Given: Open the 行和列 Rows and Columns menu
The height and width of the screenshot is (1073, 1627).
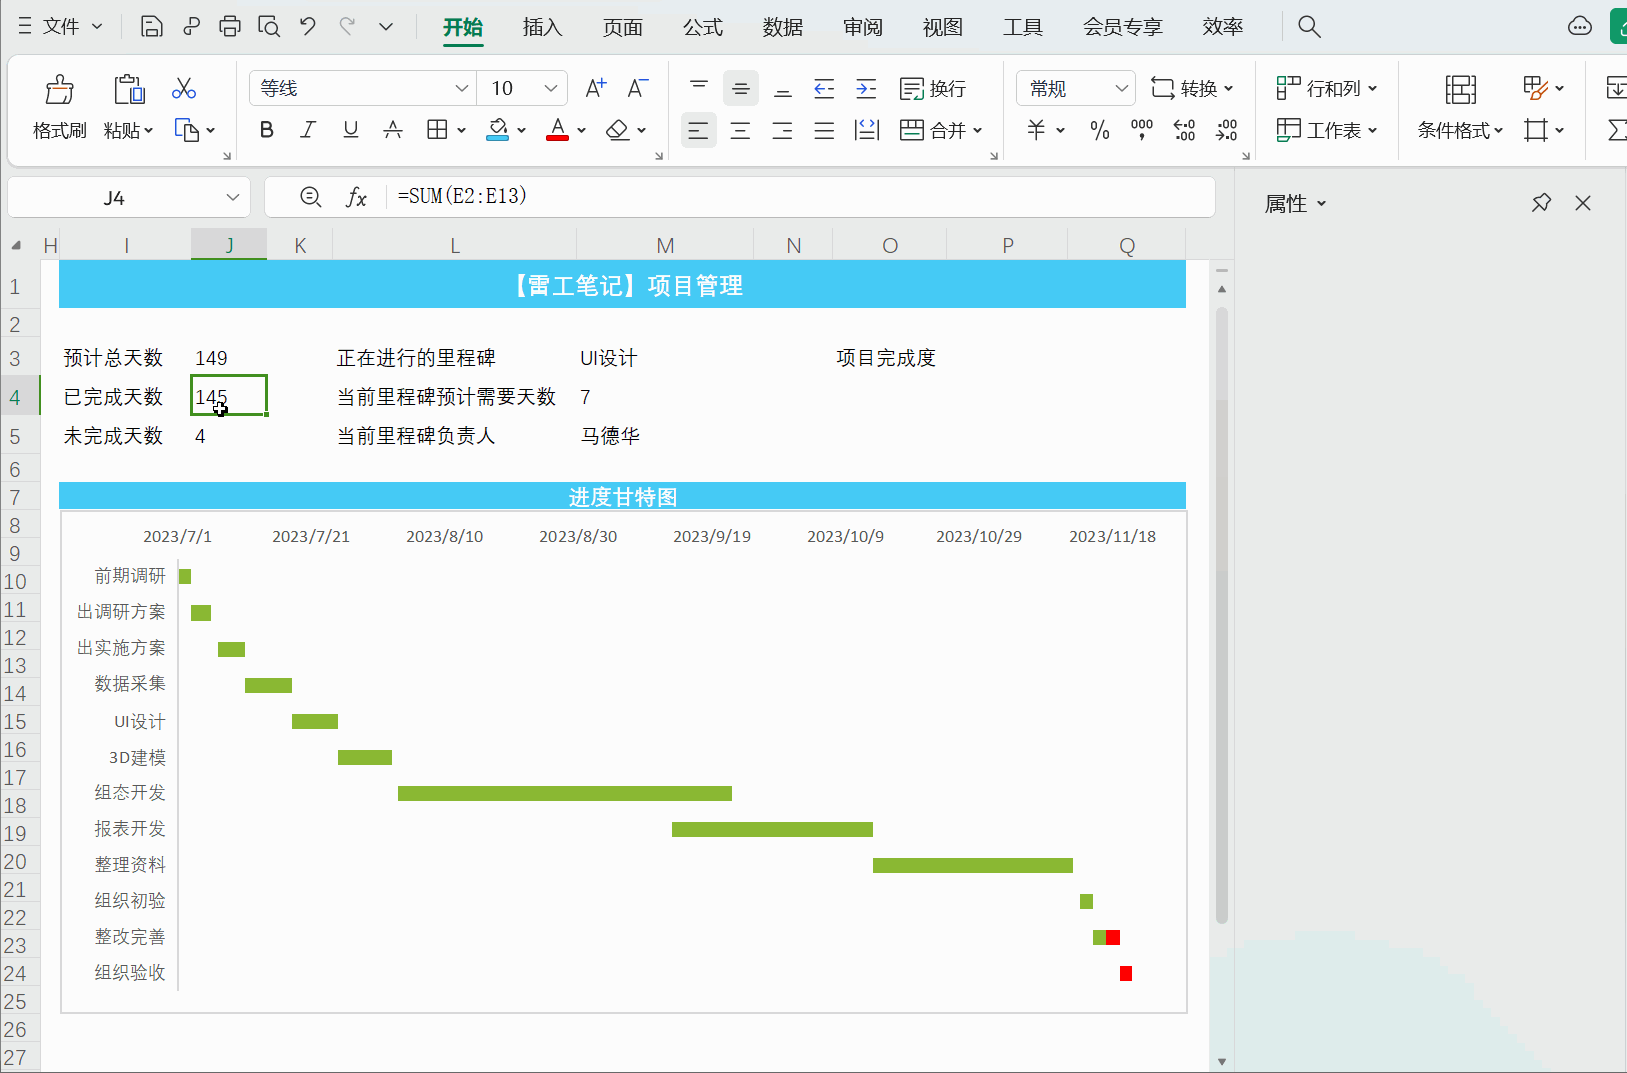Looking at the screenshot, I should pyautogui.click(x=1327, y=88).
